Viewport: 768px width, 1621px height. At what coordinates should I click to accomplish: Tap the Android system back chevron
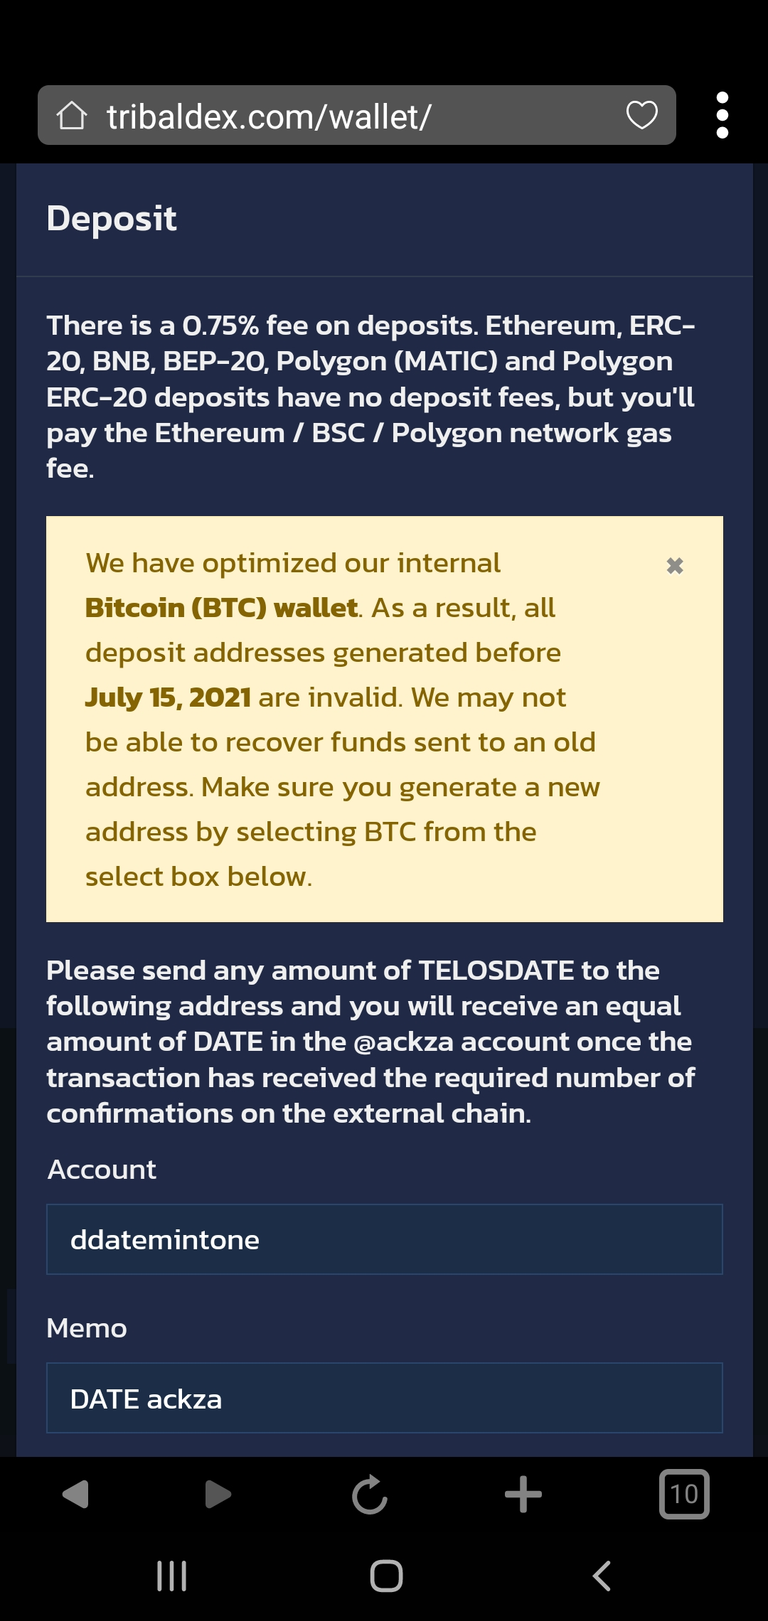tap(601, 1576)
